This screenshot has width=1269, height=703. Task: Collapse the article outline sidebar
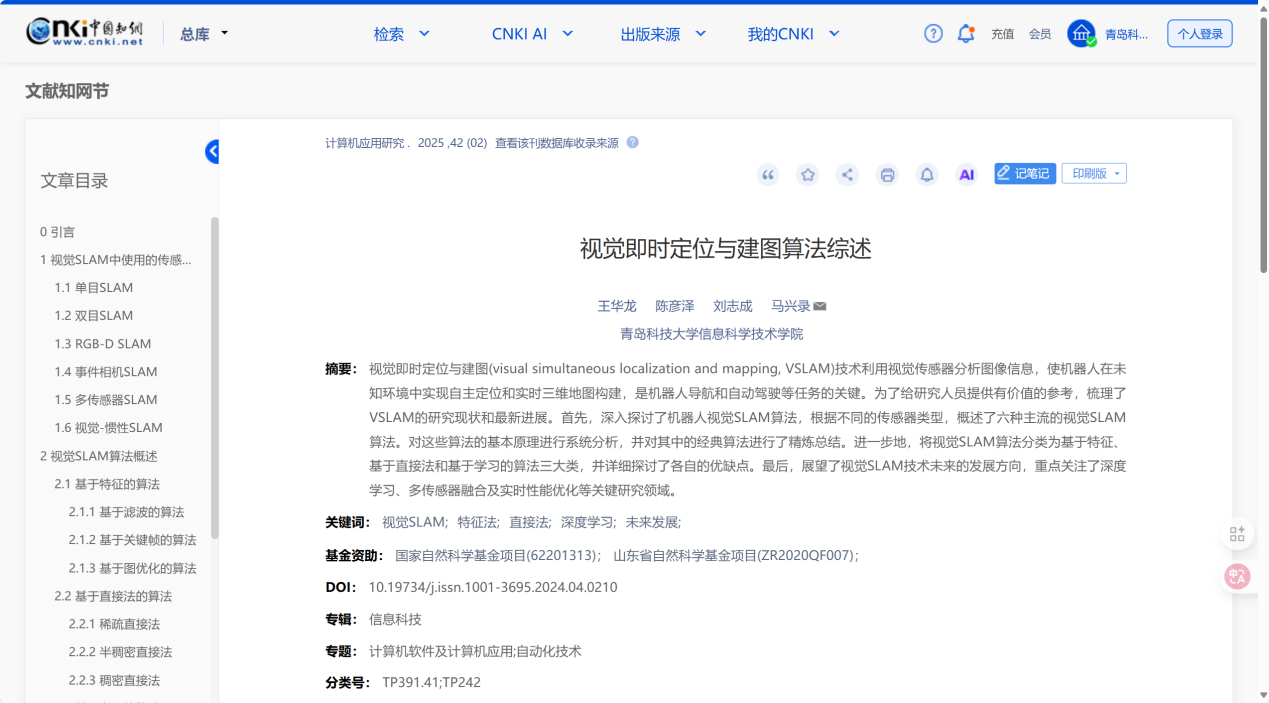(x=212, y=152)
